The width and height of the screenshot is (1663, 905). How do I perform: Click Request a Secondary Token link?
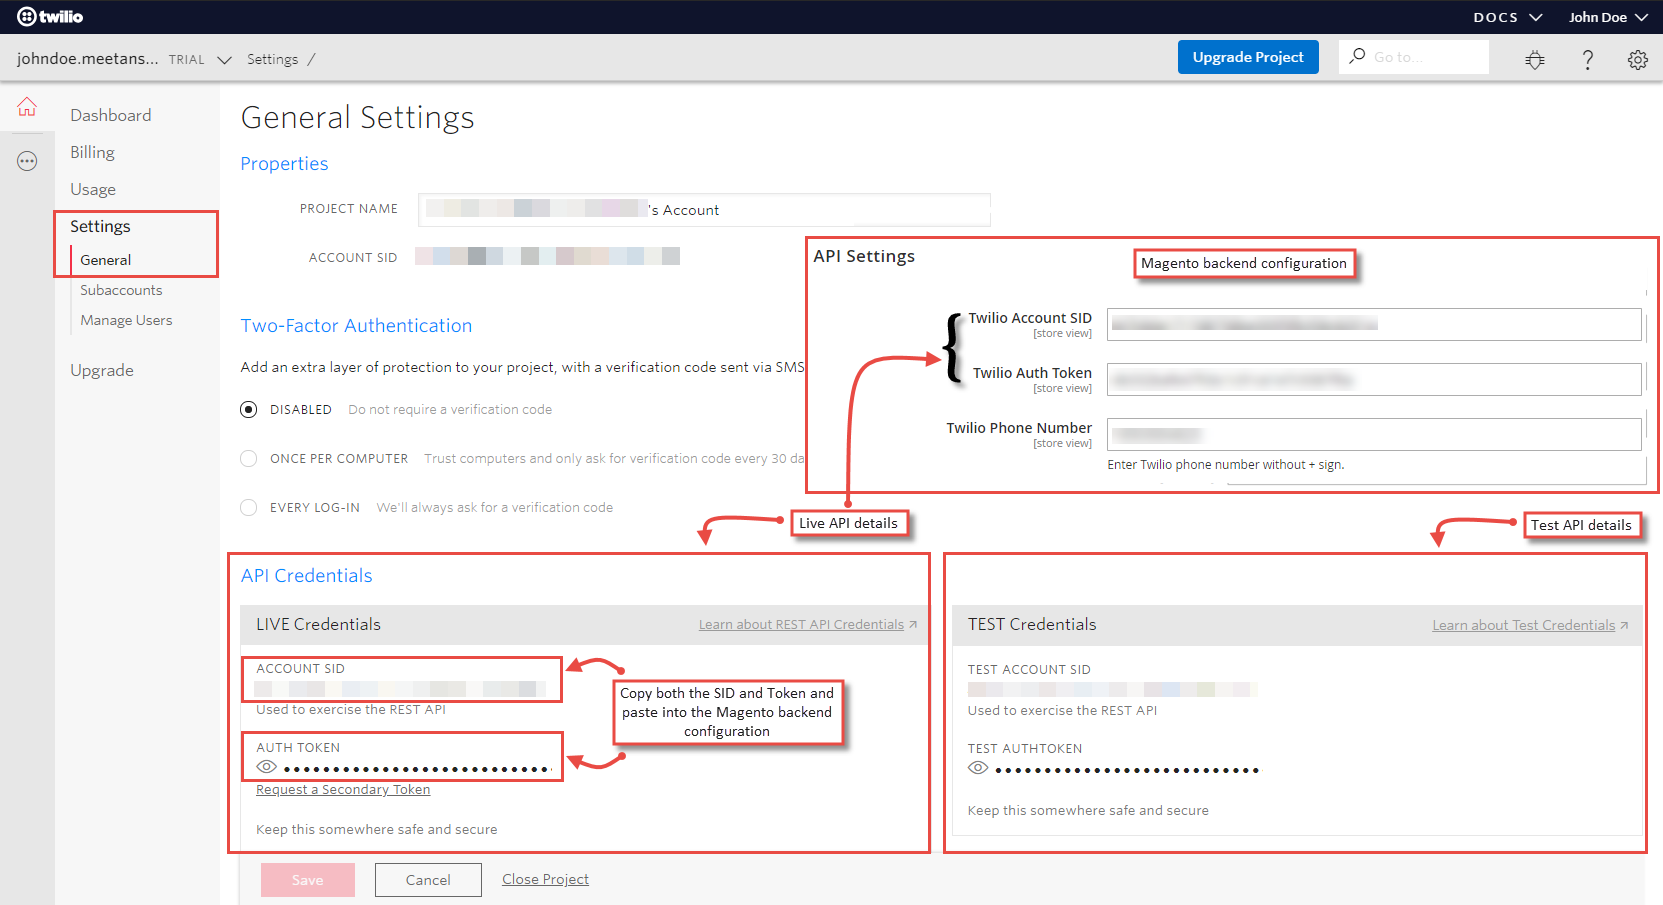tap(343, 789)
